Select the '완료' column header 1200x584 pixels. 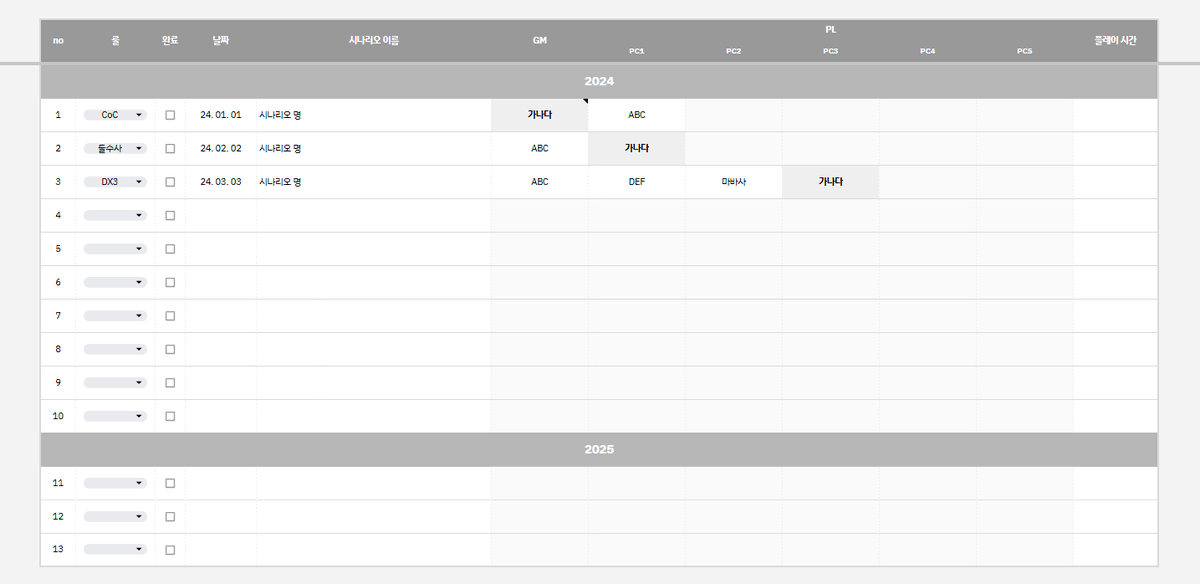[170, 40]
